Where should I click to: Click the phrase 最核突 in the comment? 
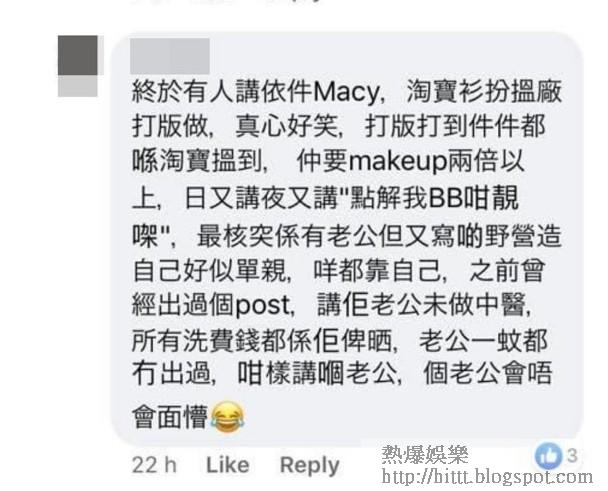[x=236, y=235]
